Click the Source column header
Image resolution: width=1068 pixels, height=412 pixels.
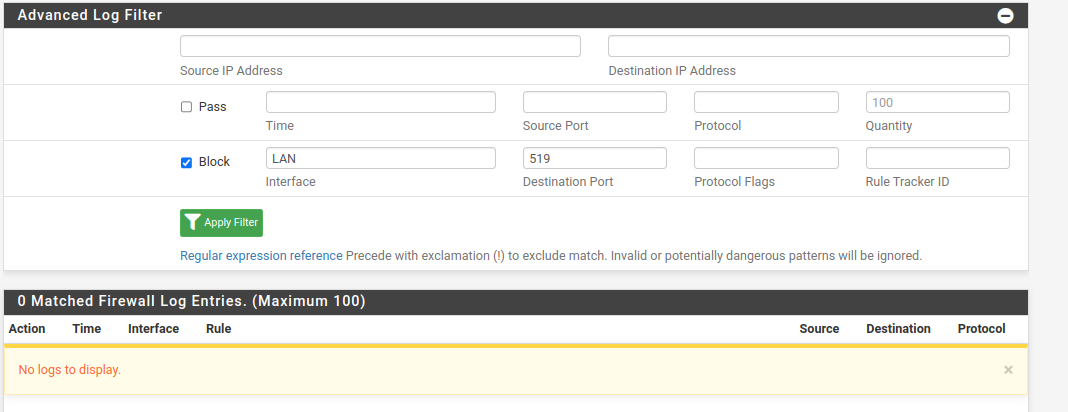(819, 329)
